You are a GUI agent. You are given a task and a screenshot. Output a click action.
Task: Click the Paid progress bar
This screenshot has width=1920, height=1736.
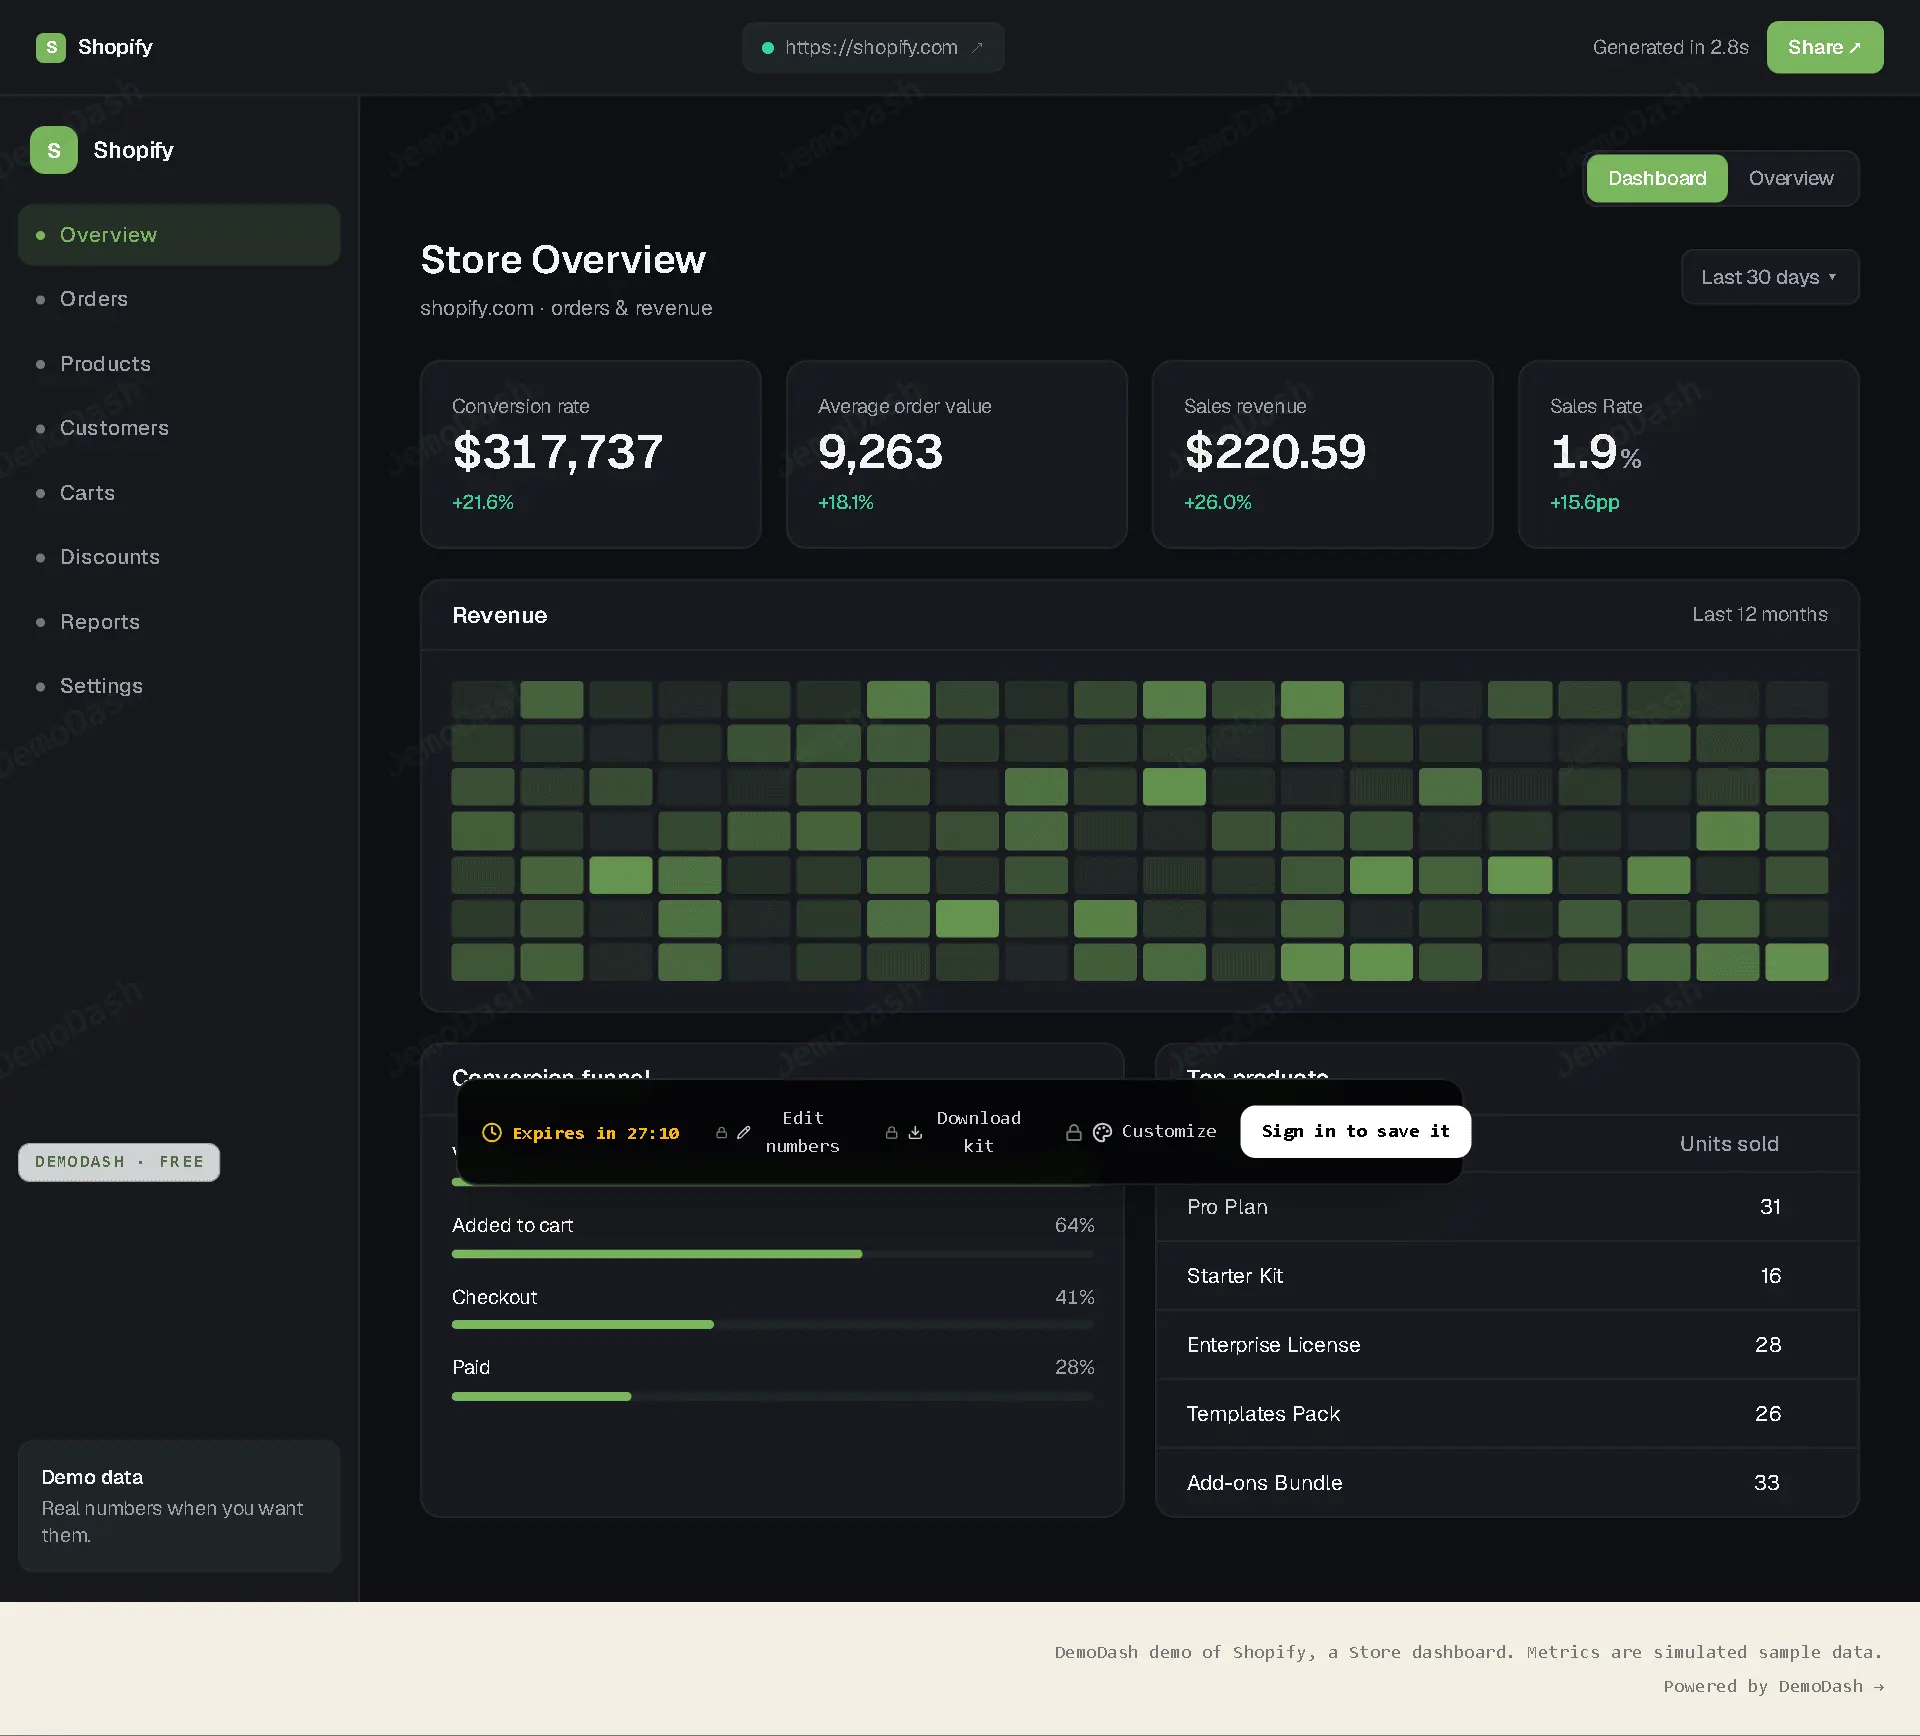tap(773, 1397)
